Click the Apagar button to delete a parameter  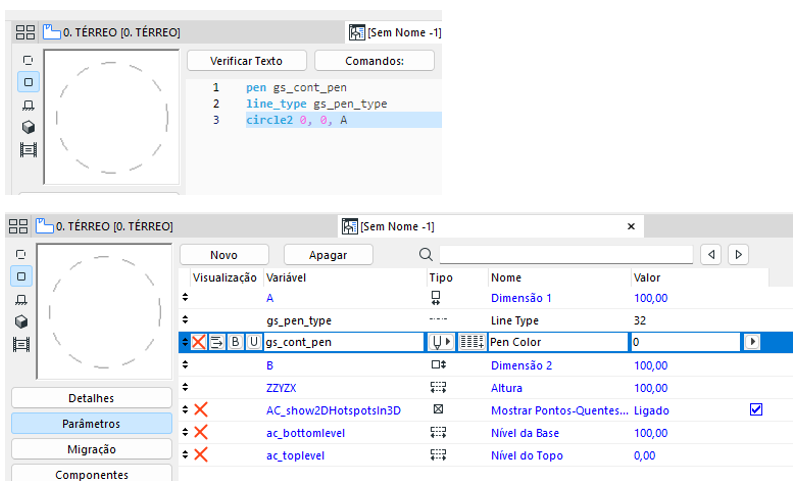[328, 255]
